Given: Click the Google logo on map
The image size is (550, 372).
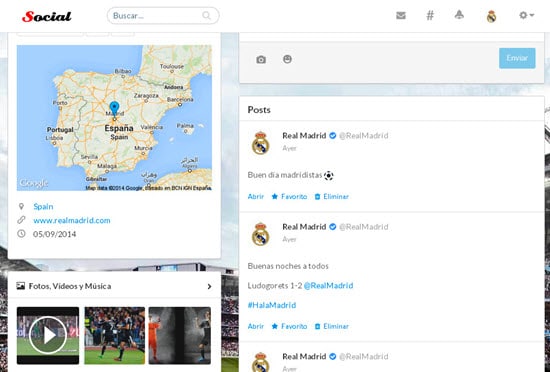Looking at the screenshot, I should pos(34,183).
